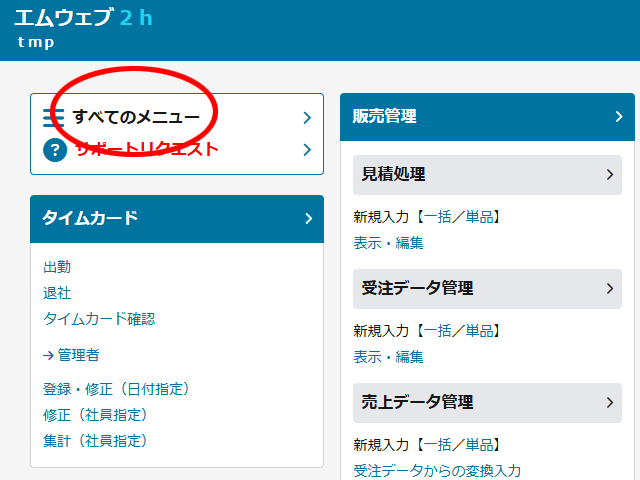Open 見積処理 submenu button
The height and width of the screenshot is (480, 640).
point(487,175)
